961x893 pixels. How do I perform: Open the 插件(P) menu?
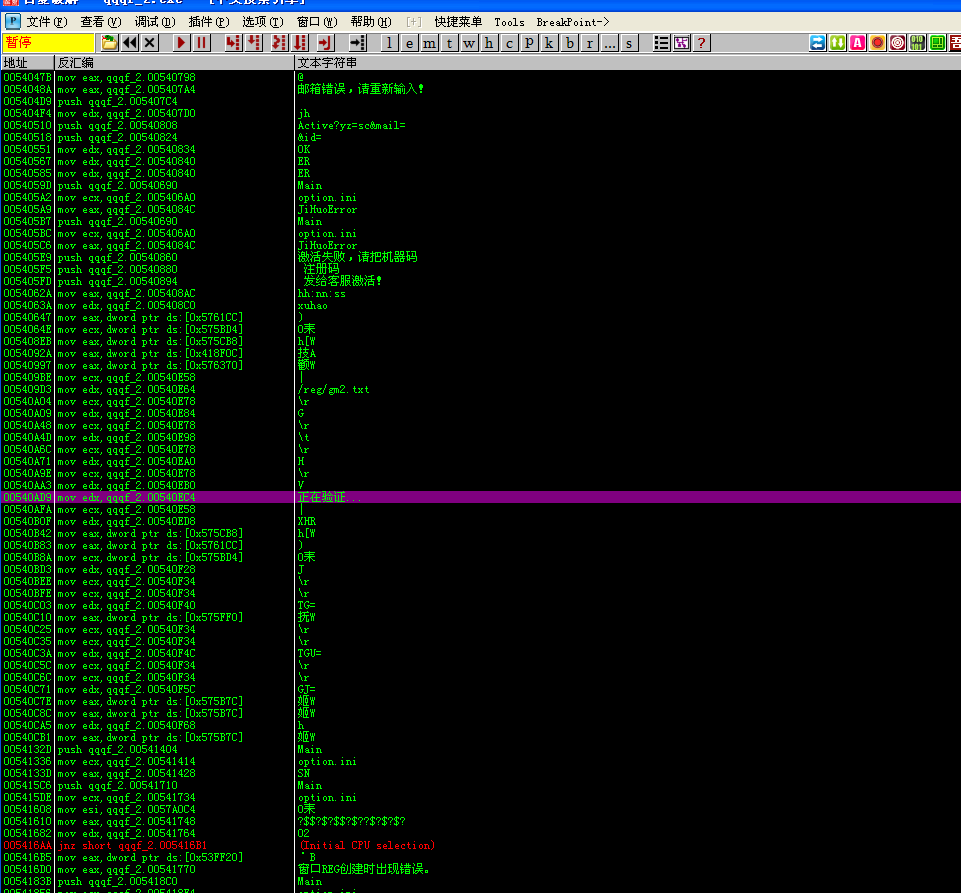[208, 22]
